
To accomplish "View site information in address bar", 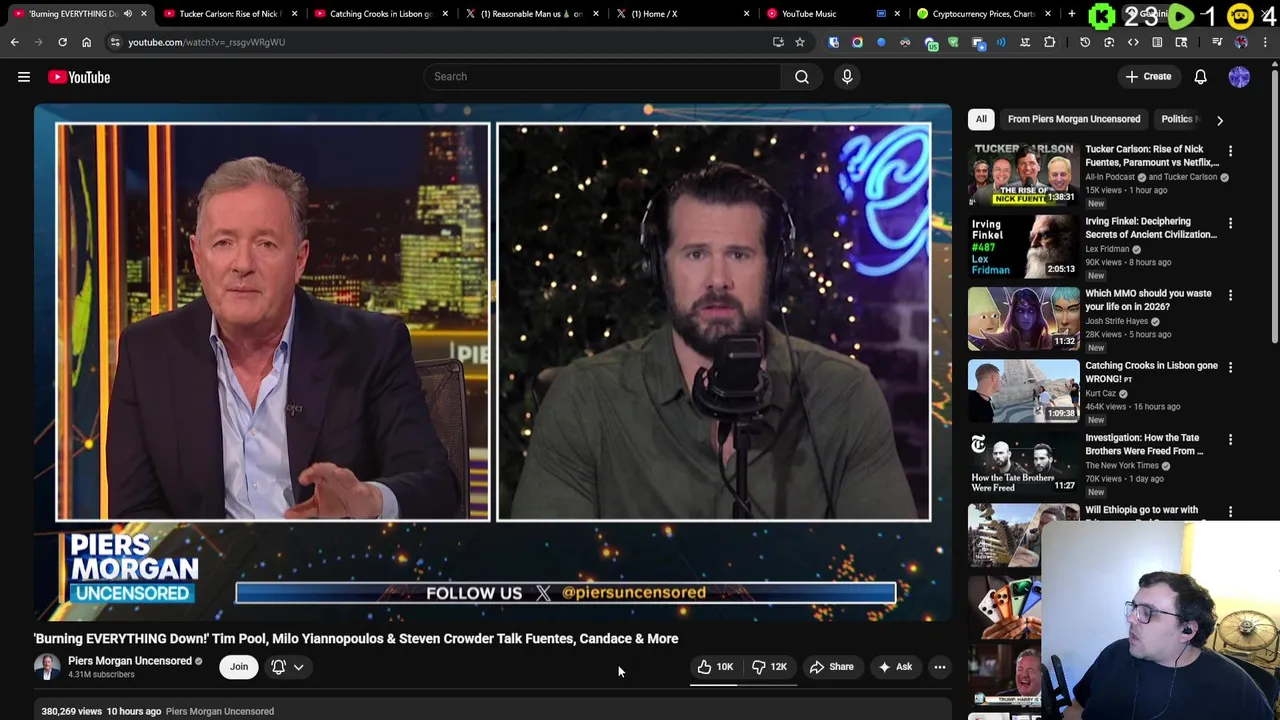I will (x=115, y=42).
